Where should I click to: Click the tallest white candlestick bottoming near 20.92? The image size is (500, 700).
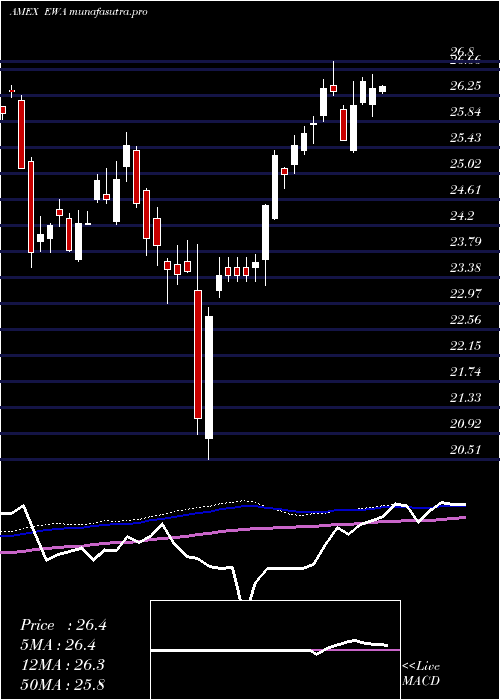[x=208, y=377]
